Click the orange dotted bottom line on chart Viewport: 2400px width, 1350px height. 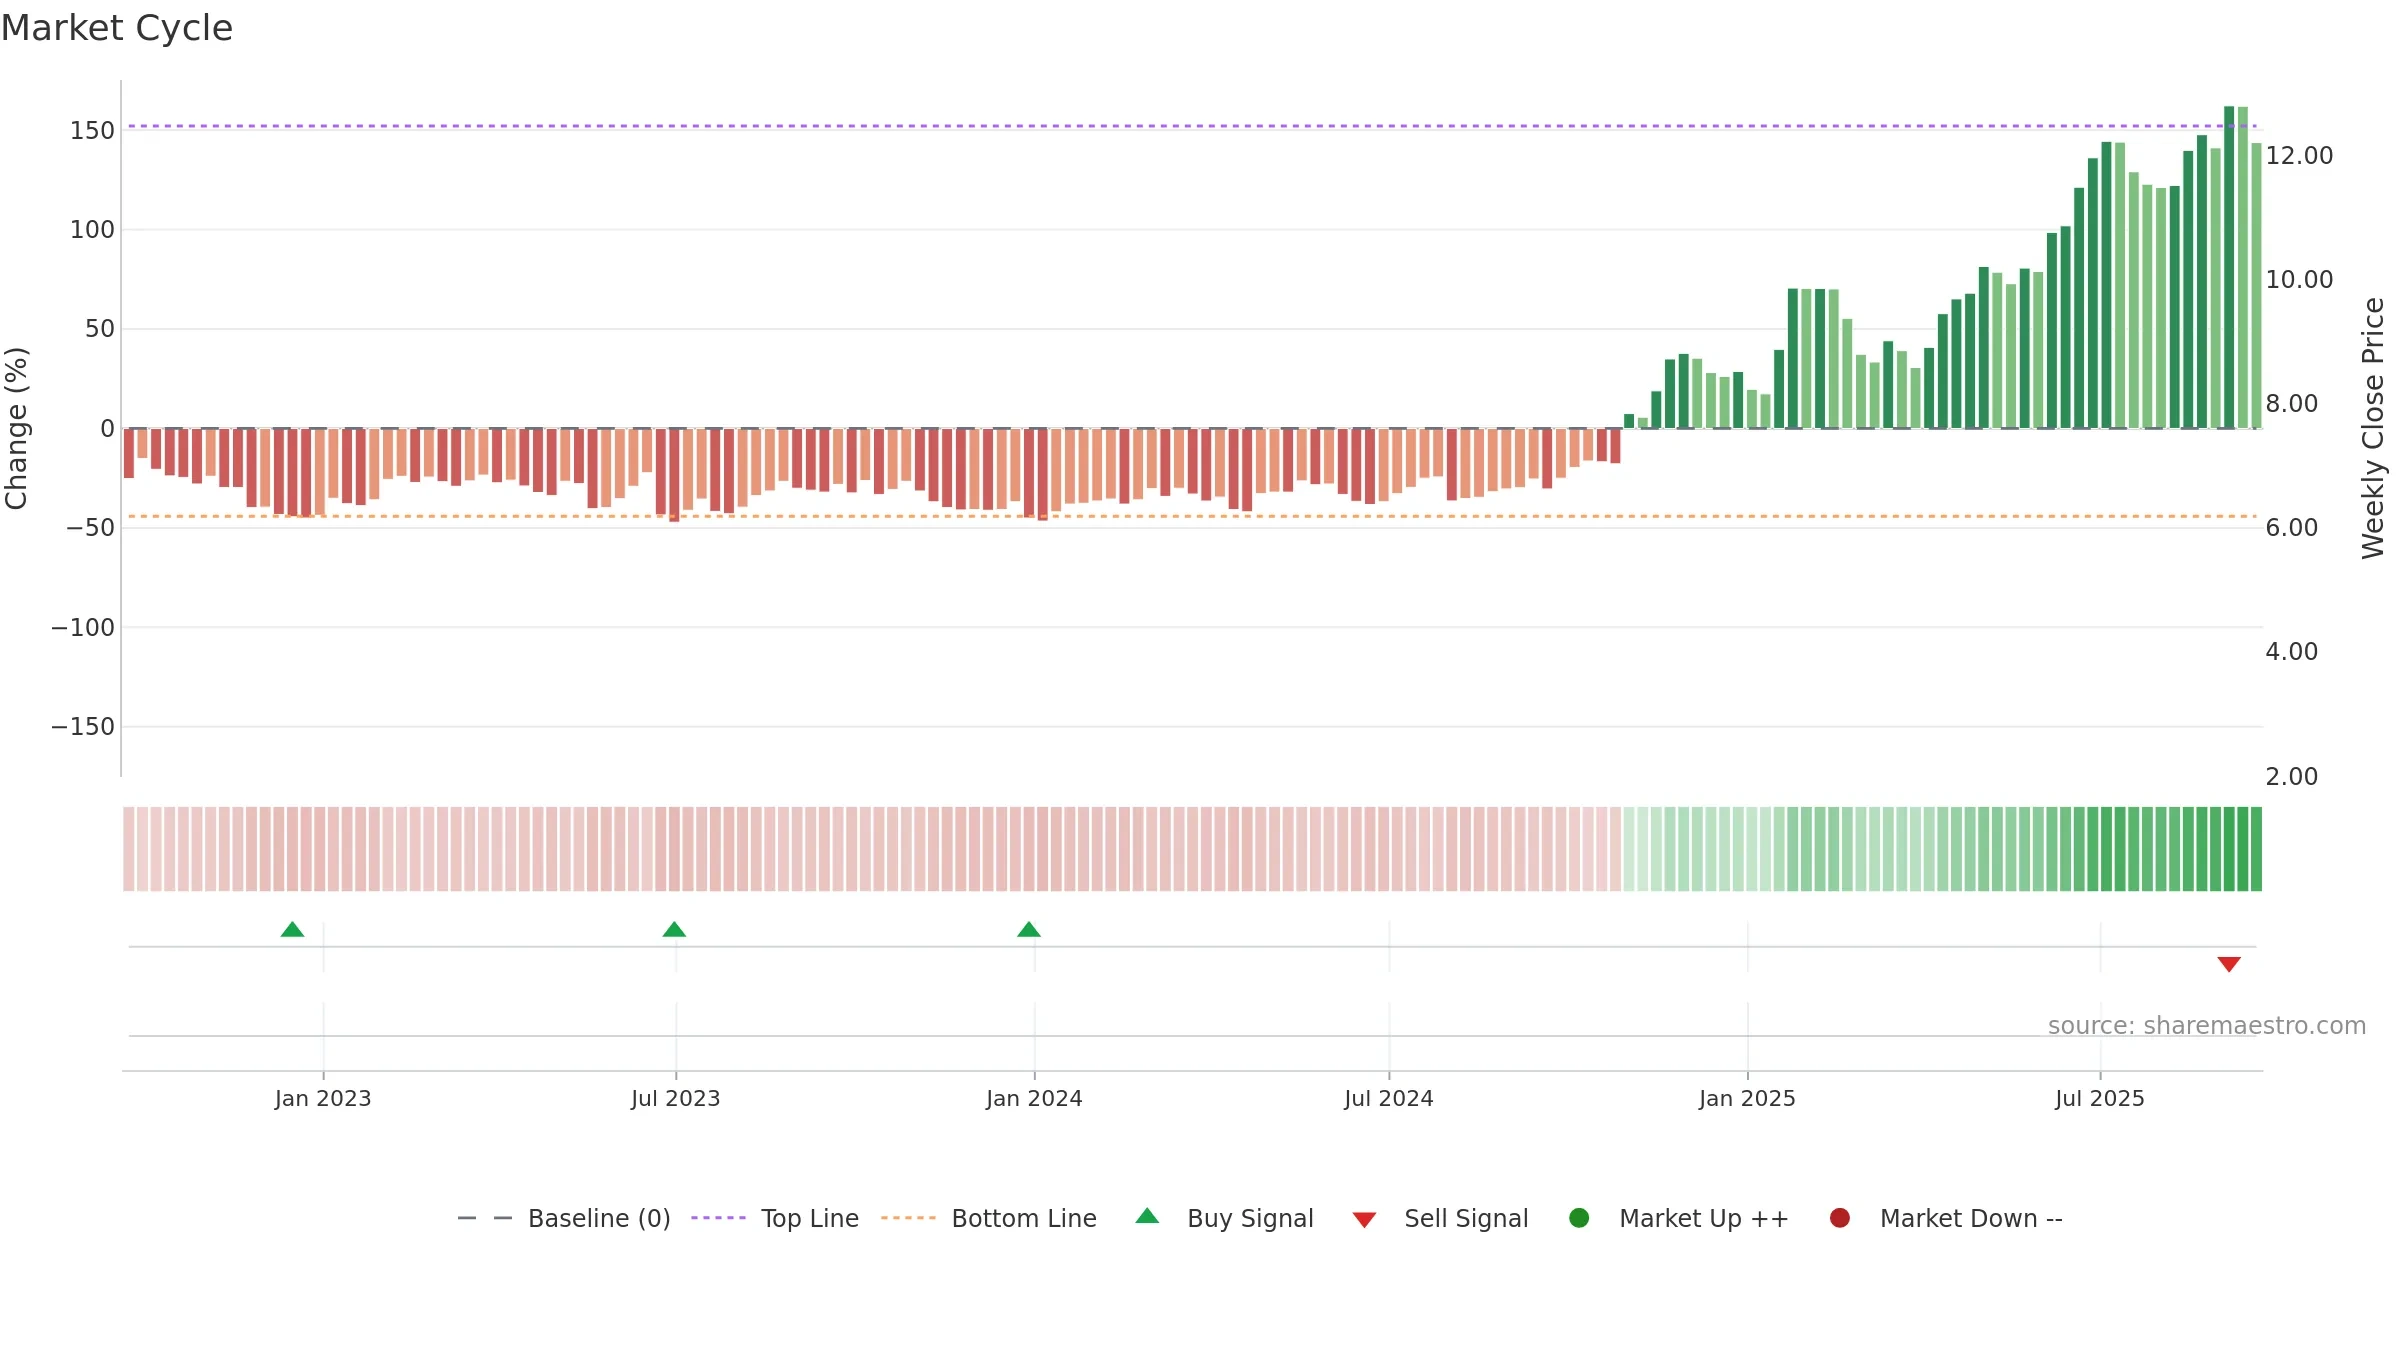pos(1192,516)
